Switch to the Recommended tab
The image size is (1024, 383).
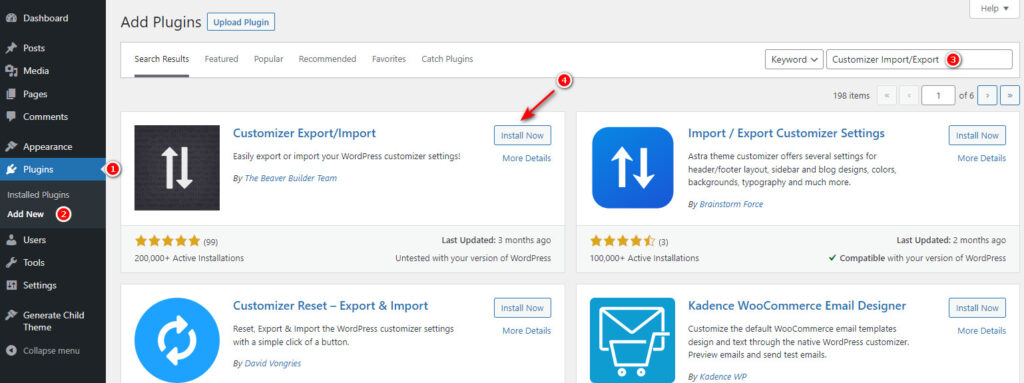[x=327, y=59]
